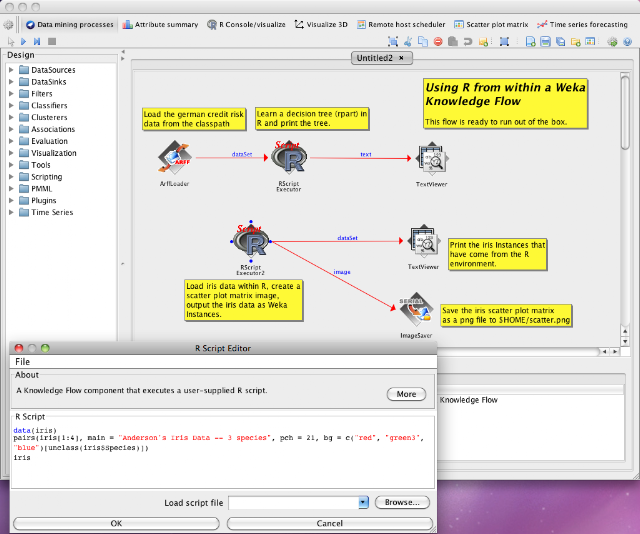Screen dimensions: 640x534
Task: Expand Visualization folder
Action: (11, 153)
